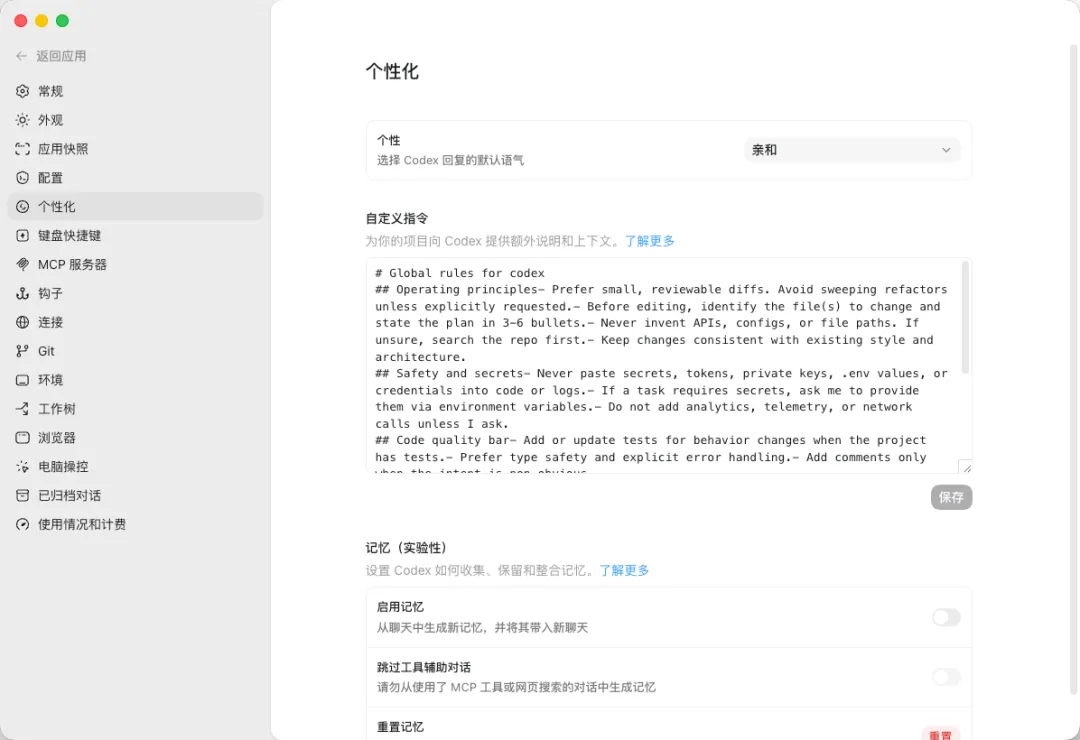Viewport: 1080px width, 740px height.
Task: Toggle the 跳过工具辅助对话 switch
Action: click(946, 677)
